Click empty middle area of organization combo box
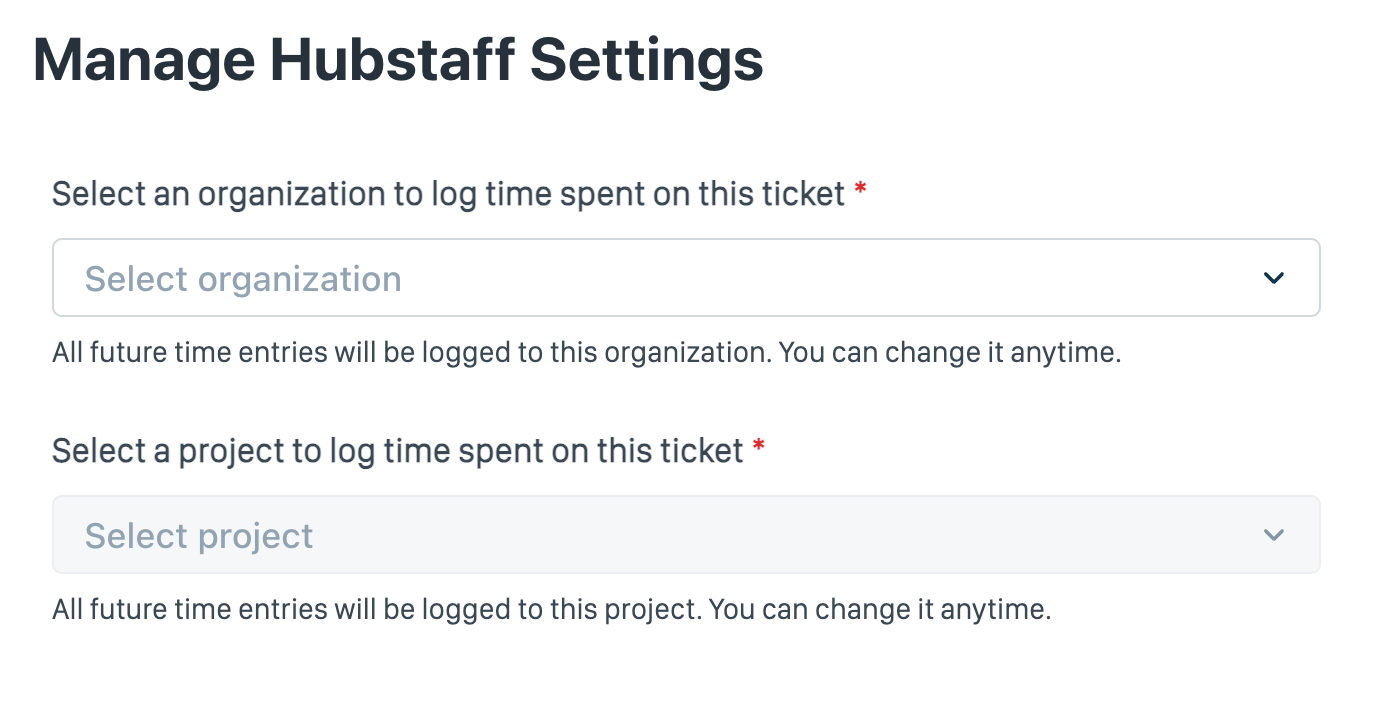 [800, 278]
